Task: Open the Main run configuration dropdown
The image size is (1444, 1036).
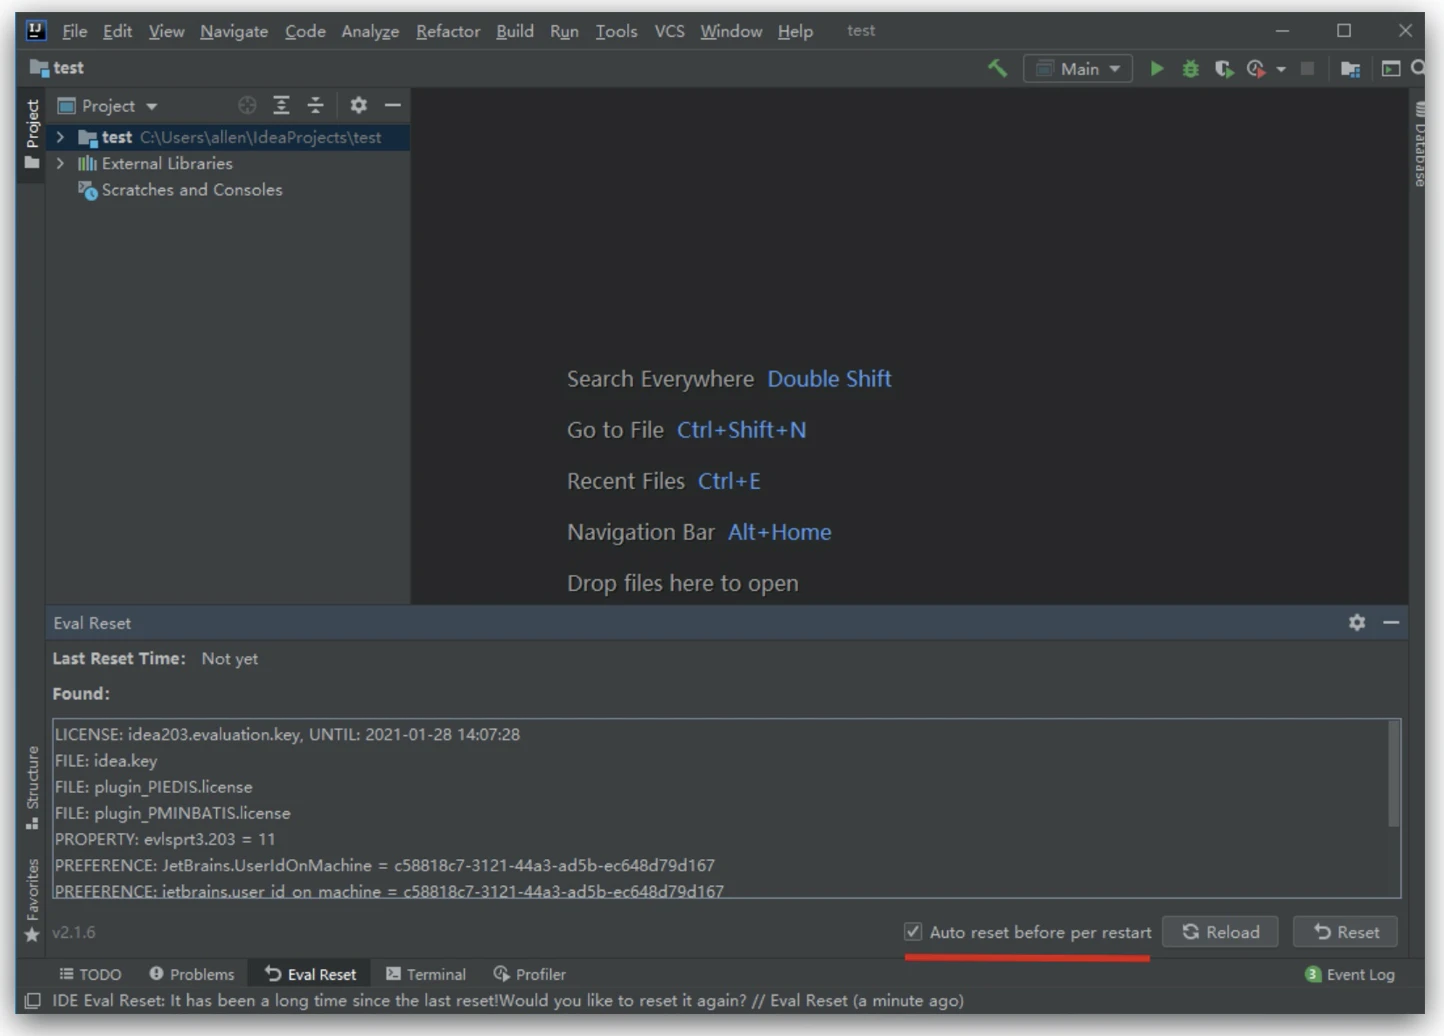Action: [x=1078, y=68]
